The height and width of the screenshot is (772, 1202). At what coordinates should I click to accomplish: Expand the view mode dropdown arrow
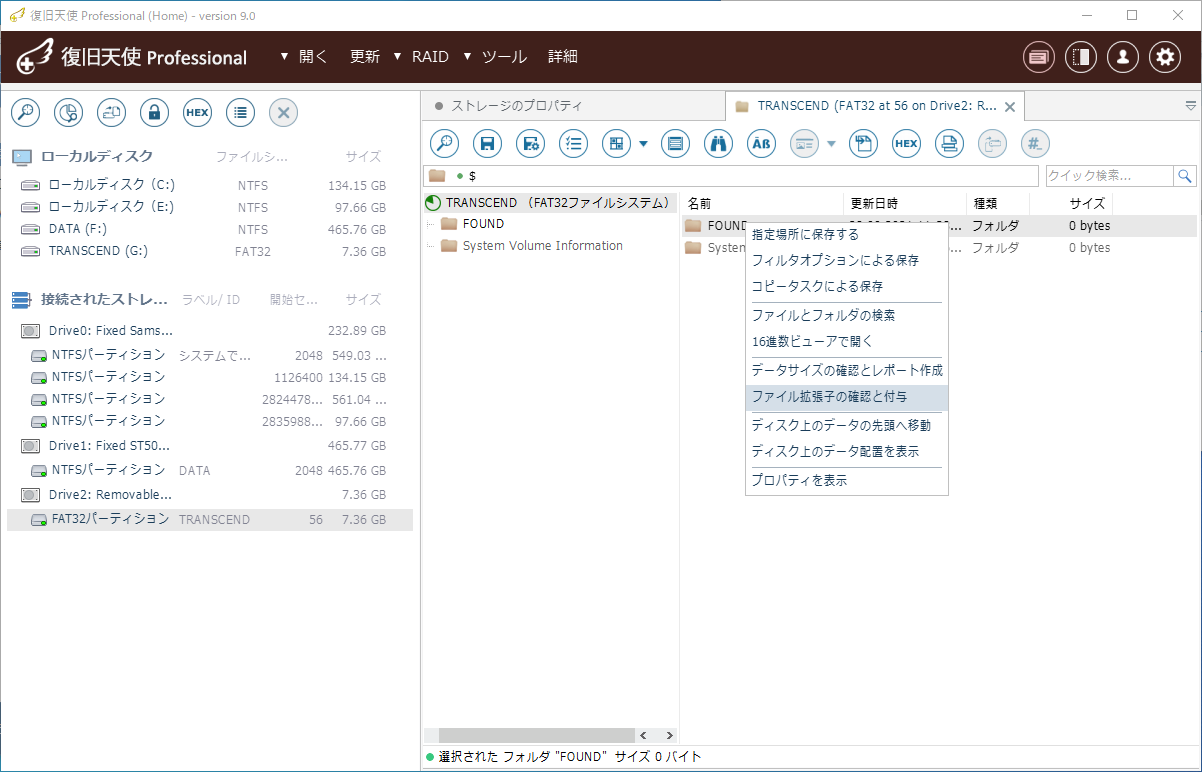(643, 144)
